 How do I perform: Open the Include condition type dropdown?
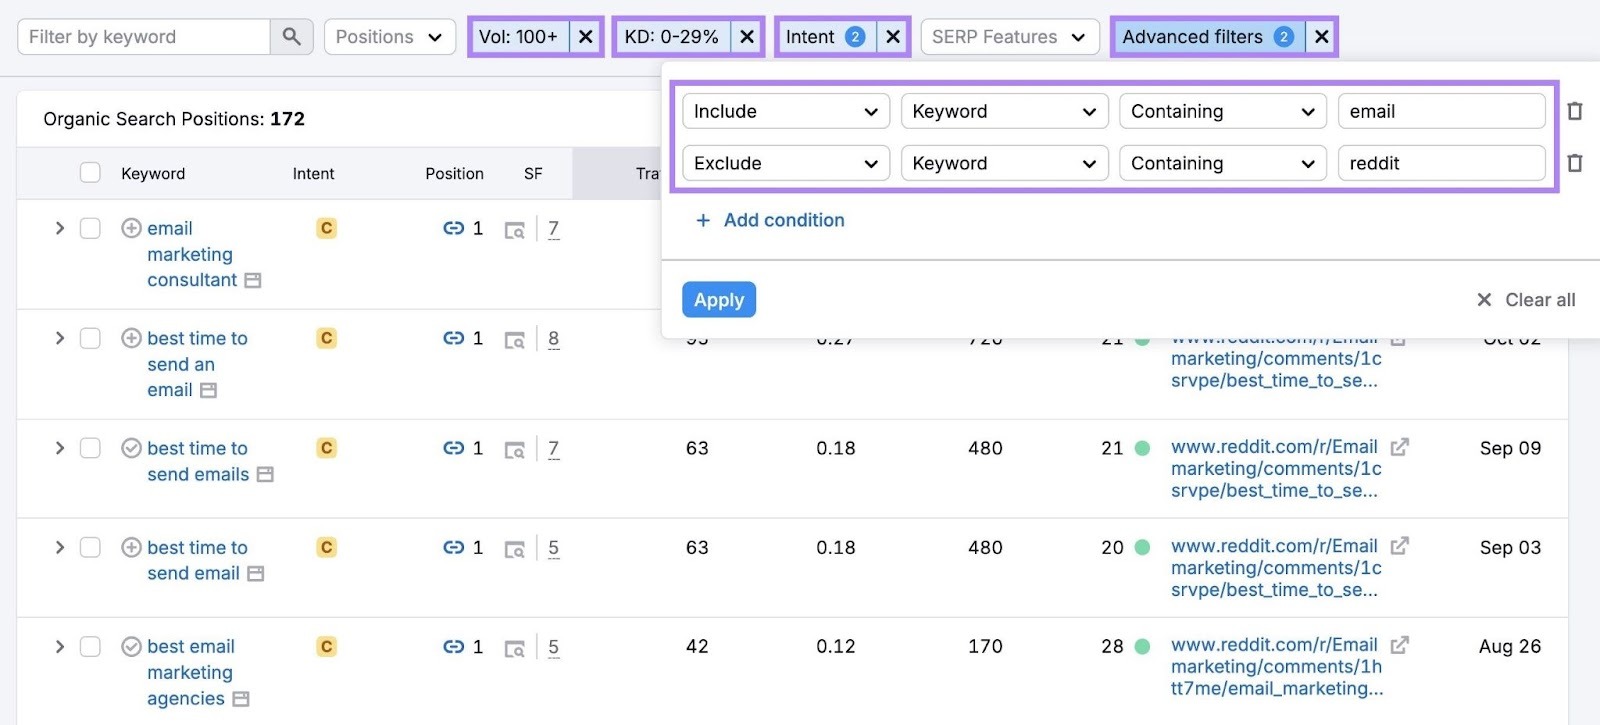coord(785,111)
